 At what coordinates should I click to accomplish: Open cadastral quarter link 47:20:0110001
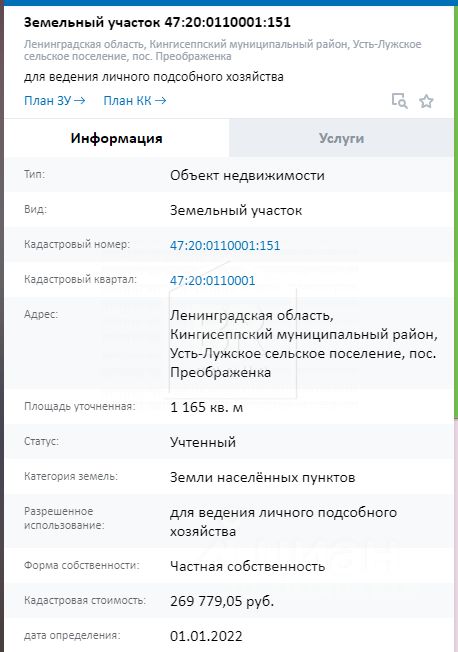coord(213,280)
